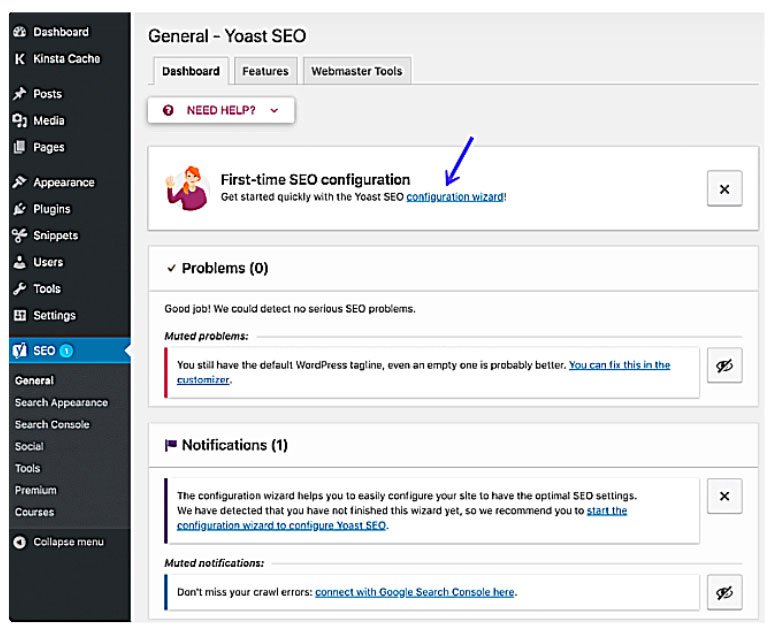Open the Snippets menu label

point(56,235)
